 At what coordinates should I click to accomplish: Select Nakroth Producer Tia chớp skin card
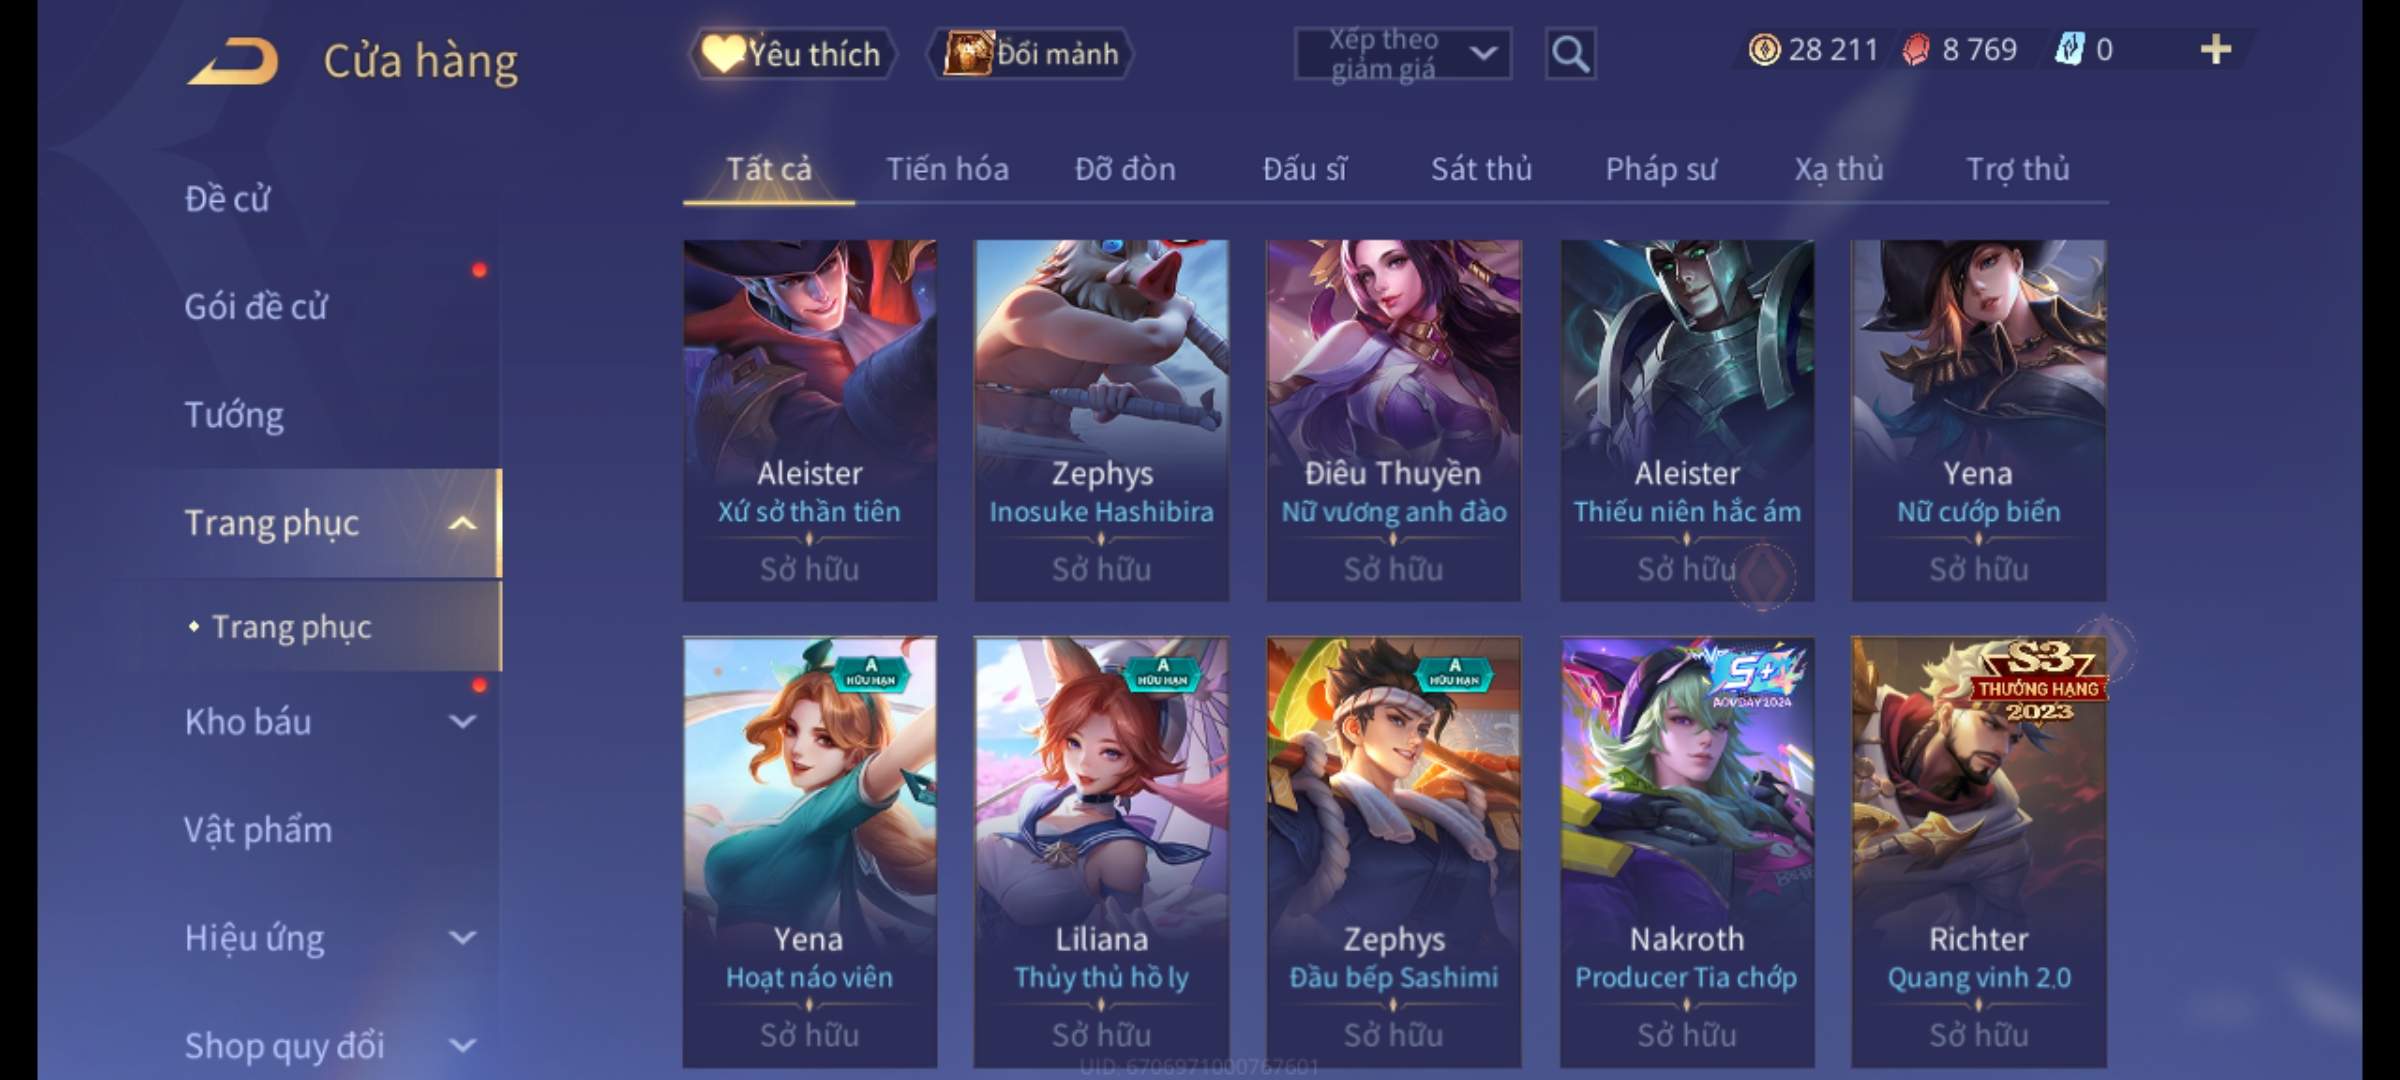[x=1687, y=852]
